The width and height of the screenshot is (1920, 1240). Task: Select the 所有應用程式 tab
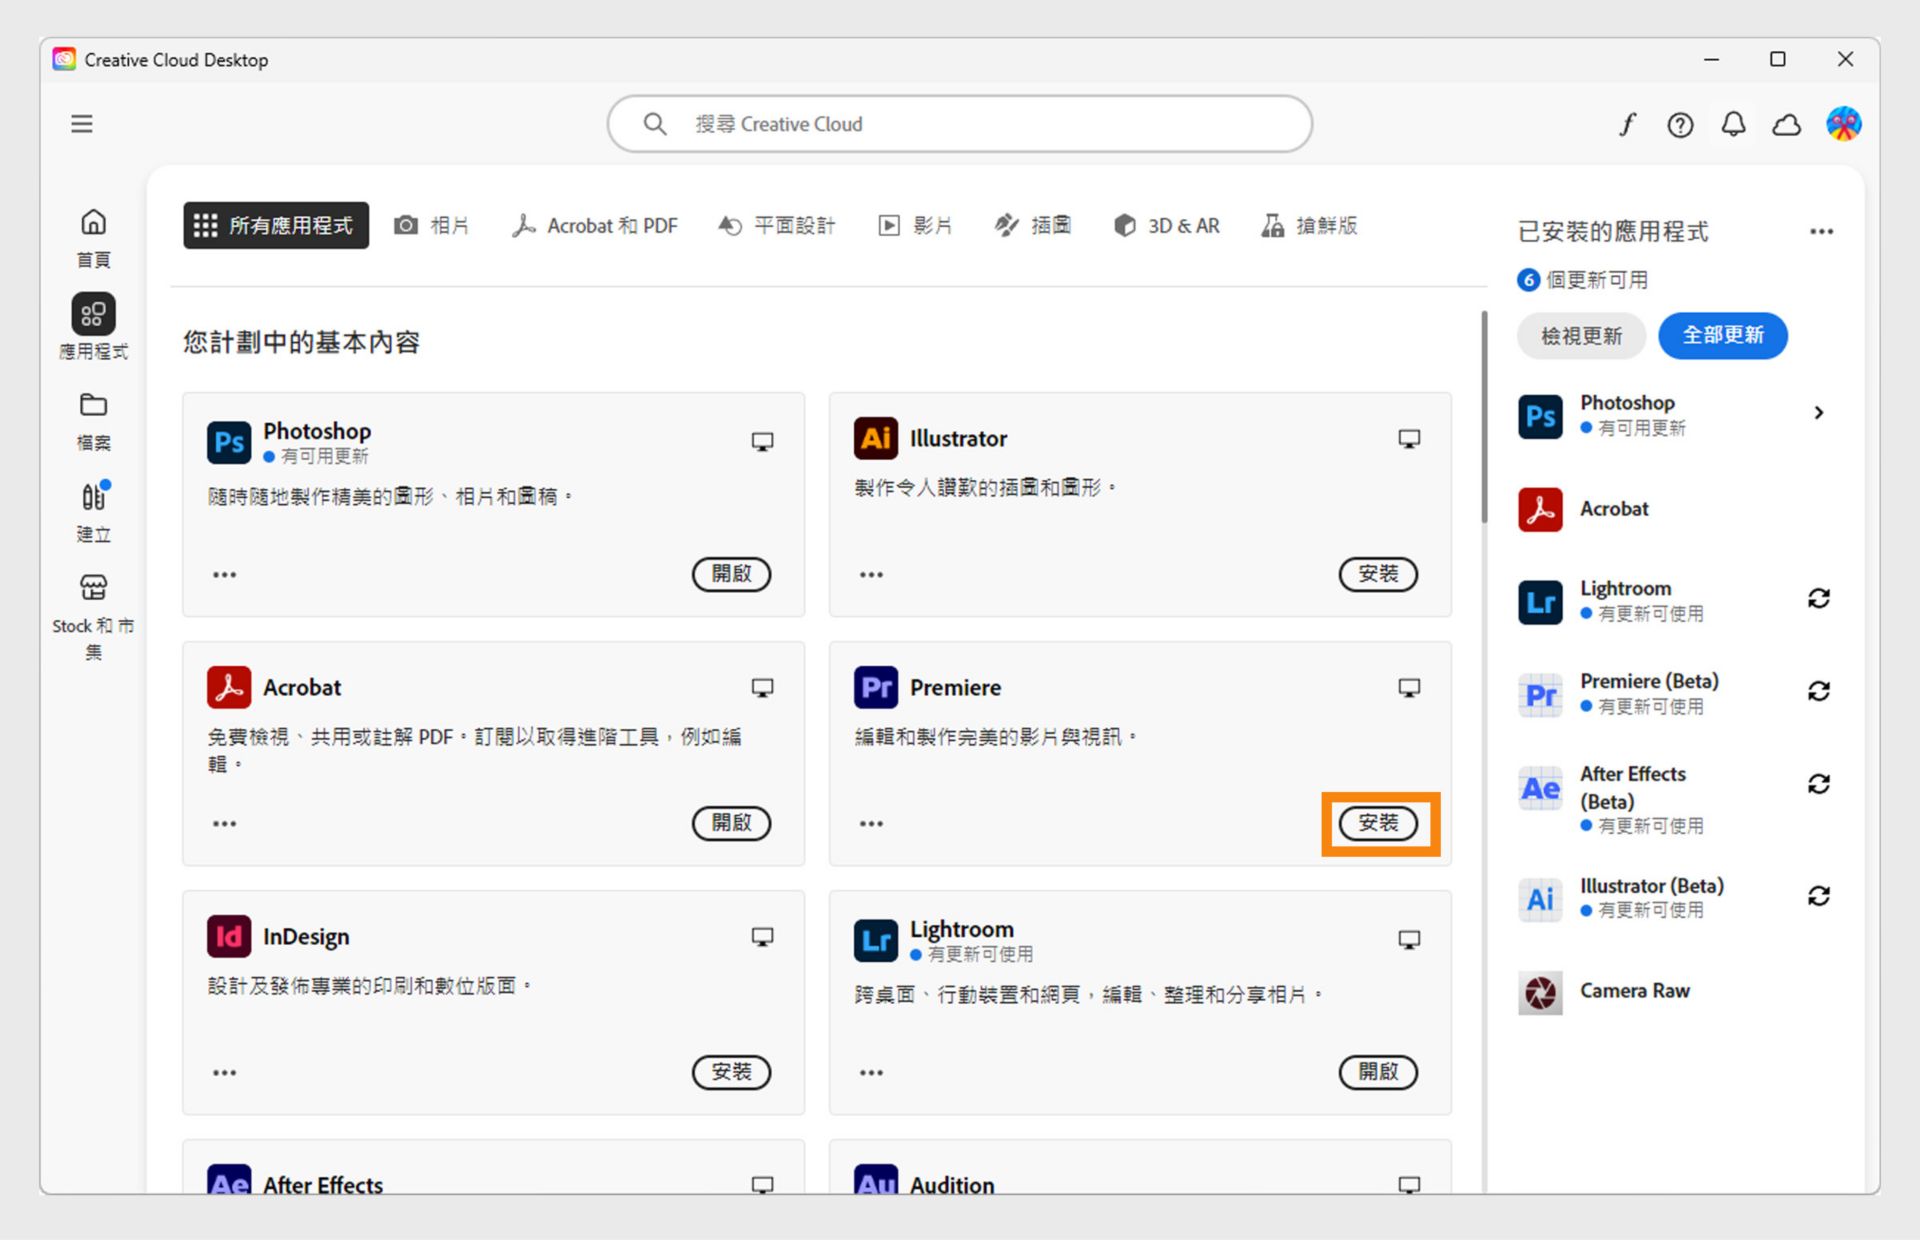[276, 226]
